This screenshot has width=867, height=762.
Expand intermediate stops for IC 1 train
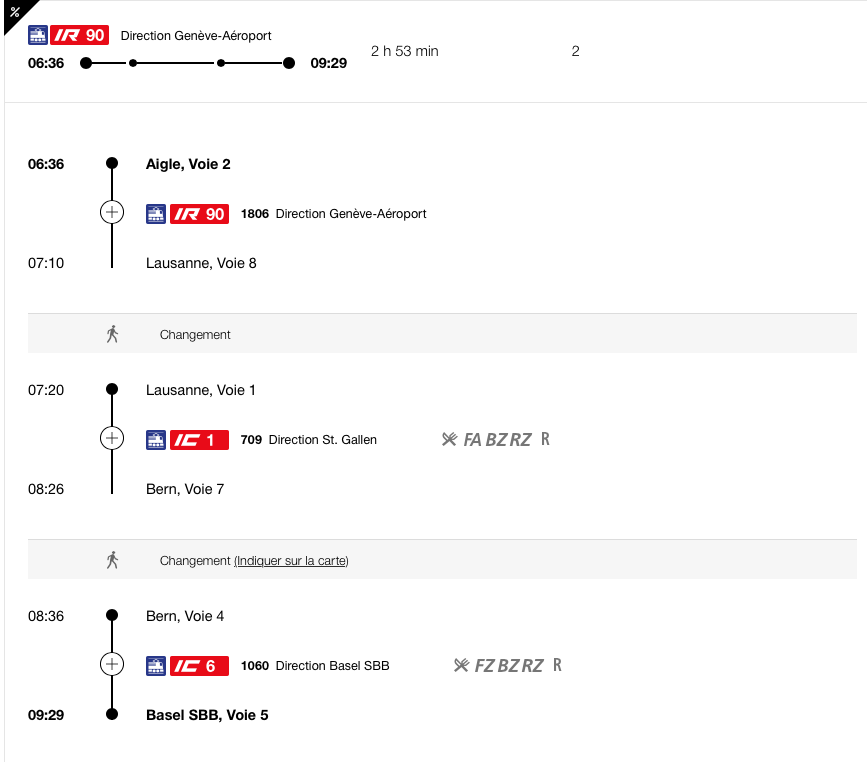pos(112,439)
